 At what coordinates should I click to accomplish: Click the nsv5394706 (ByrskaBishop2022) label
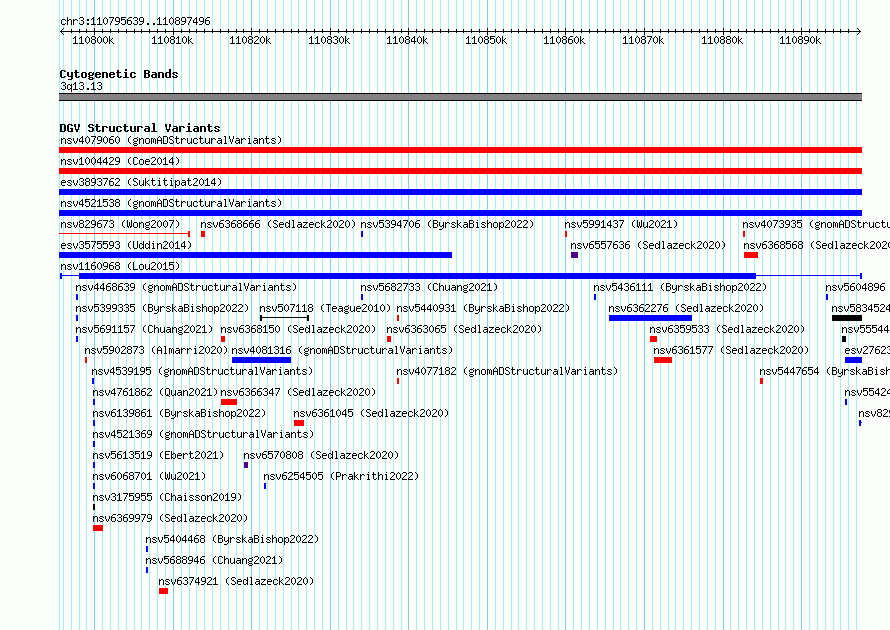click(x=447, y=224)
